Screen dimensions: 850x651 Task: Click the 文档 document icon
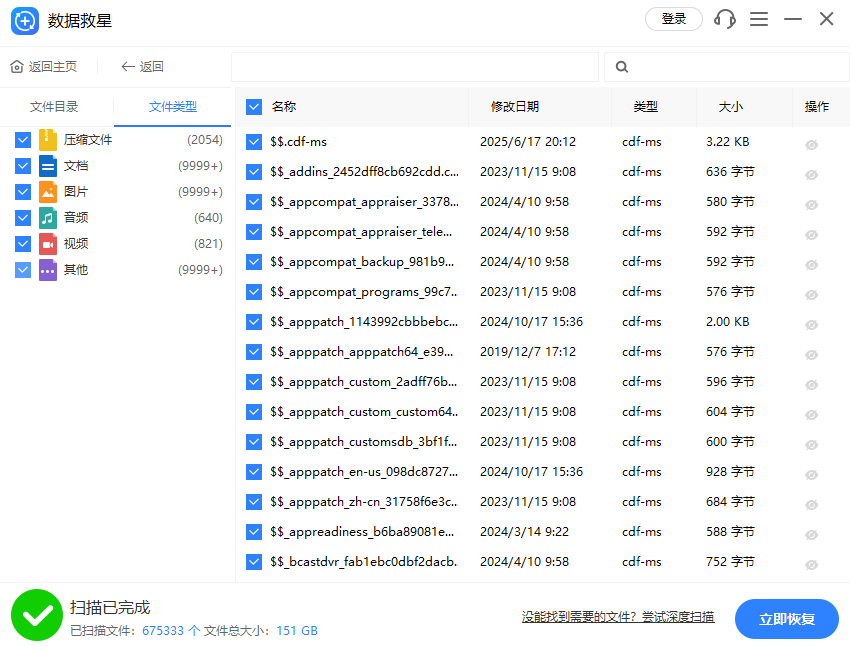tap(48, 166)
